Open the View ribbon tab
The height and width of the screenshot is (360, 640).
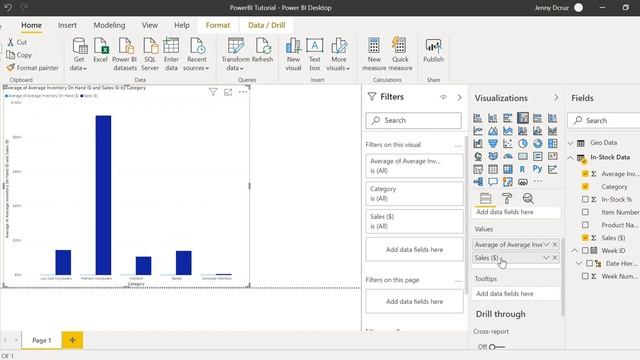[150, 25]
